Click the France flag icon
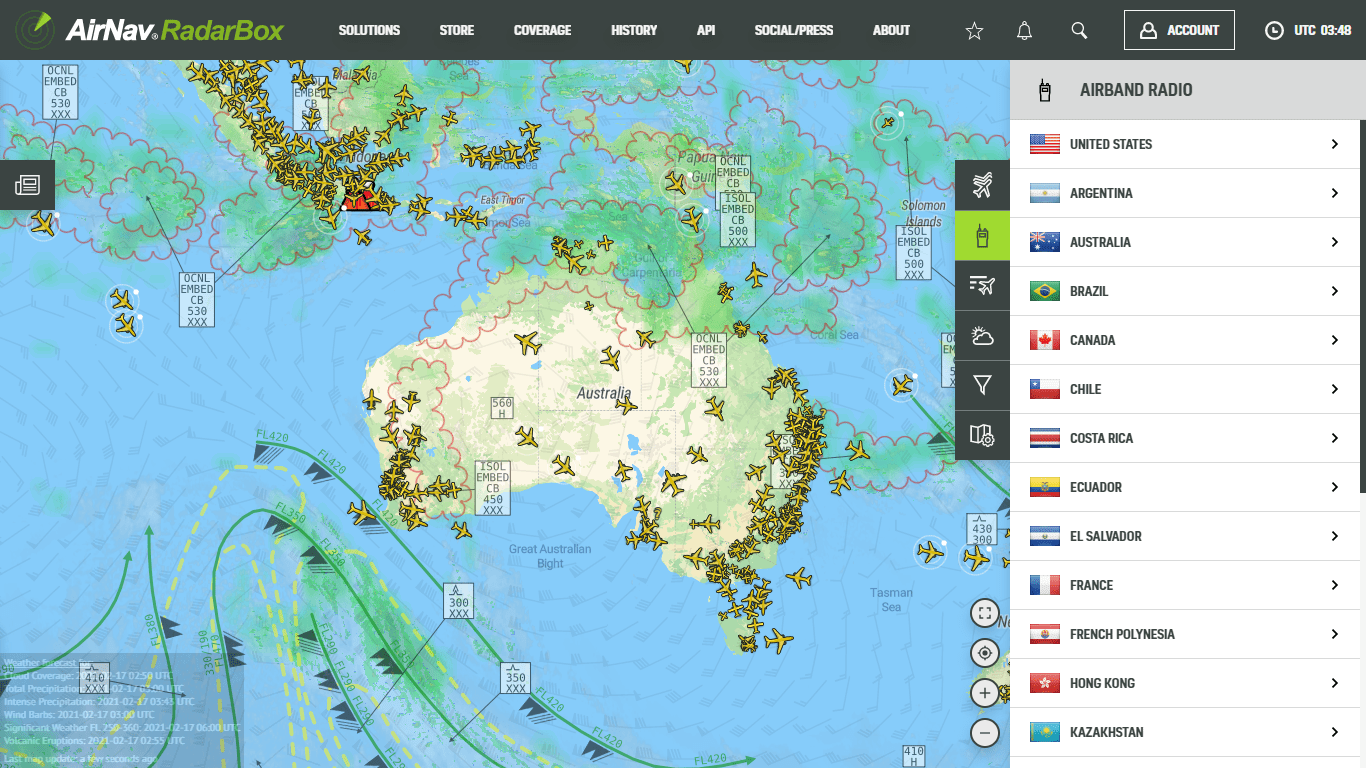The width and height of the screenshot is (1366, 768). click(x=1045, y=585)
